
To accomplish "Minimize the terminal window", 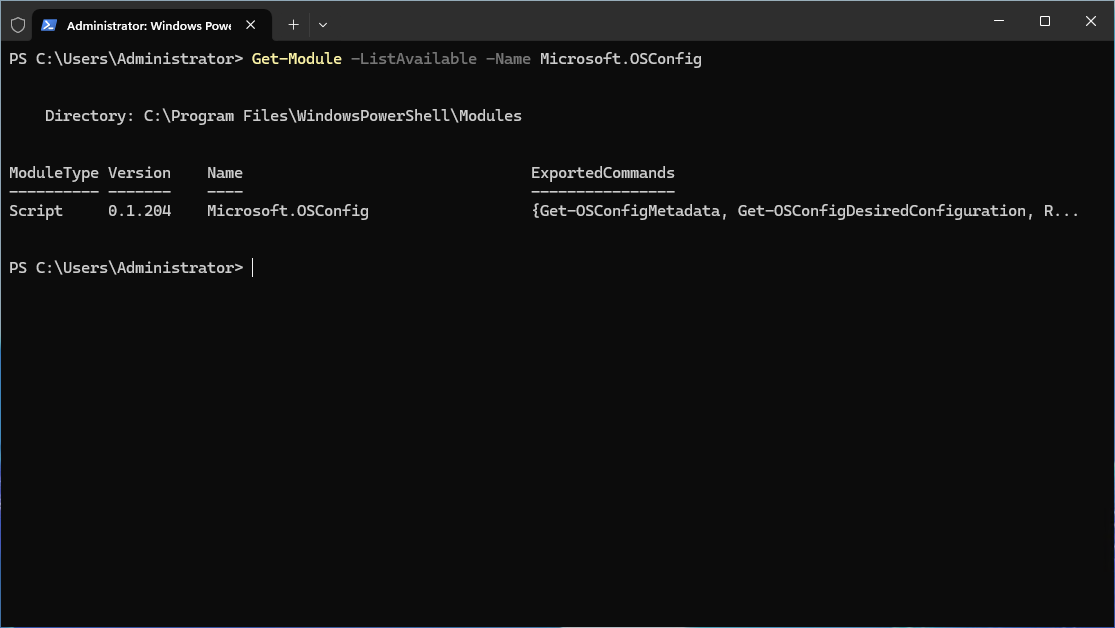I will 999,21.
